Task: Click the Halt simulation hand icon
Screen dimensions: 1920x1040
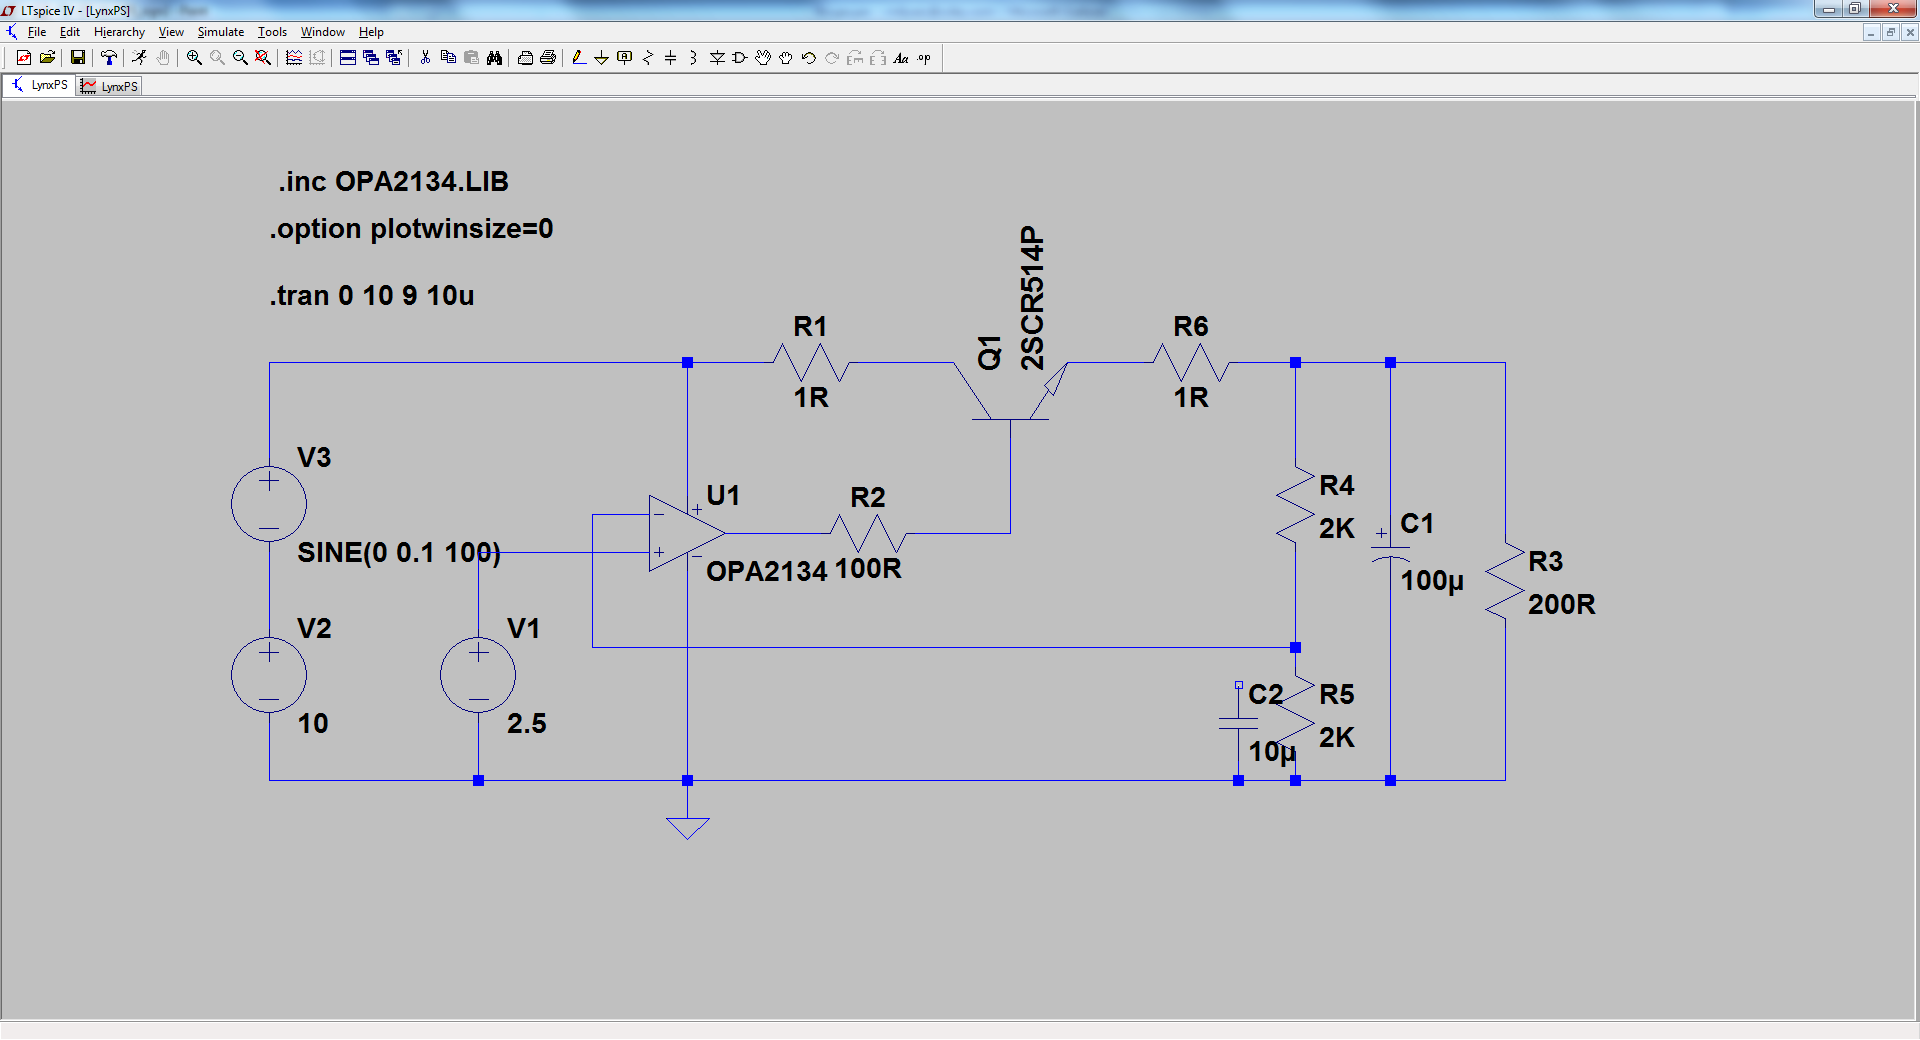Action: tap(163, 58)
